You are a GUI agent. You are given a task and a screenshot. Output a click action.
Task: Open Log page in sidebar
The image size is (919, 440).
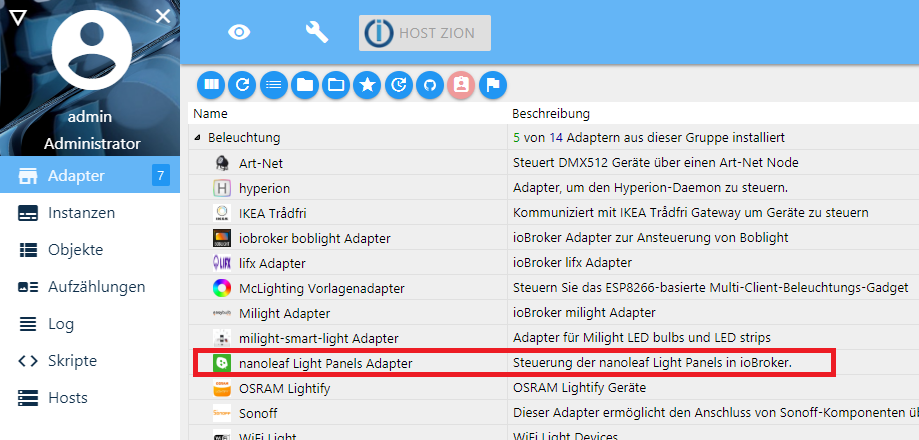pos(90,323)
